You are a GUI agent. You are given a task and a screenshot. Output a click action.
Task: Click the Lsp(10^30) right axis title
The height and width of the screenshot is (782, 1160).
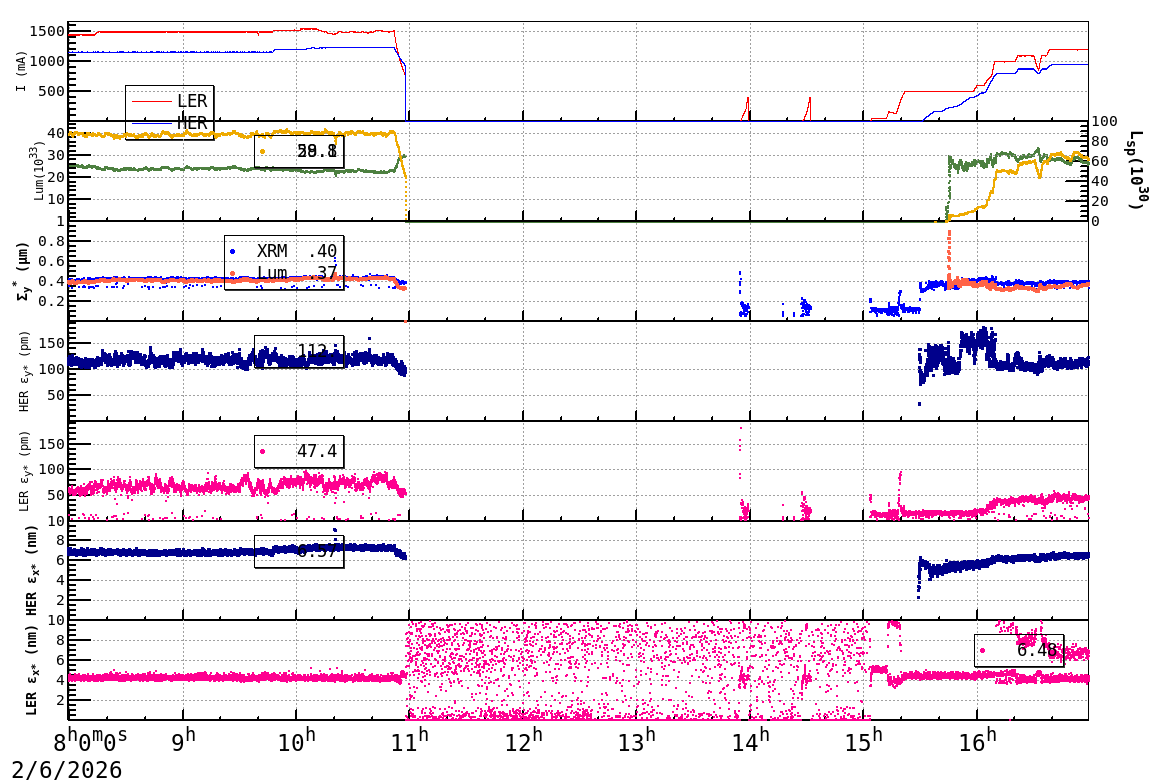pyautogui.click(x=1139, y=170)
